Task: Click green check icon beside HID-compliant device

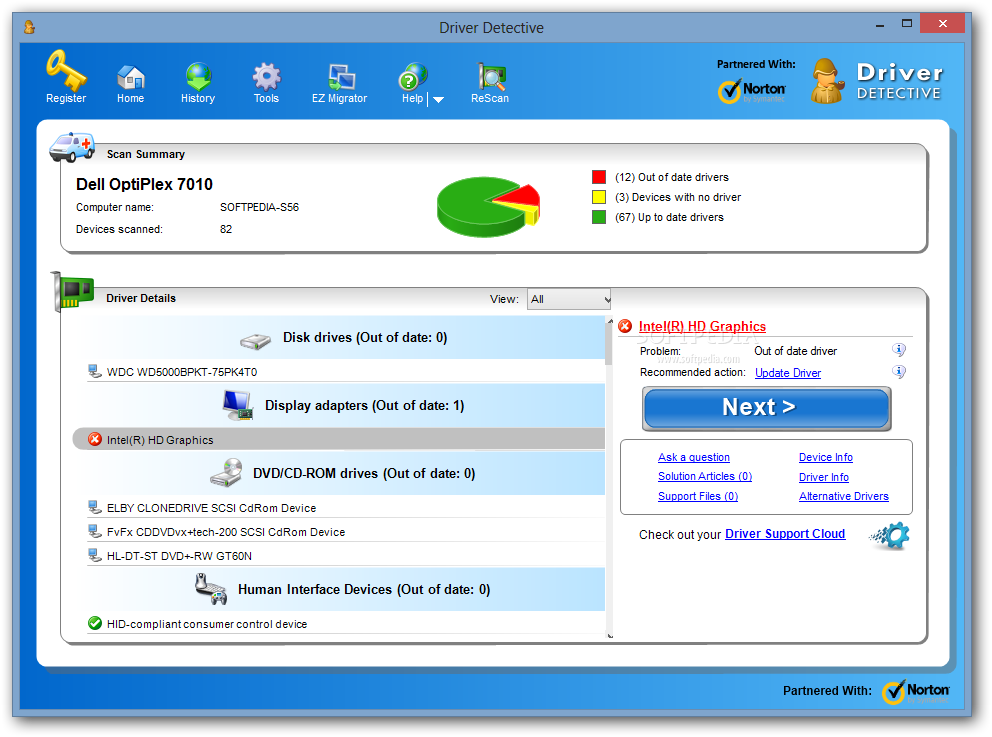Action: 95,624
